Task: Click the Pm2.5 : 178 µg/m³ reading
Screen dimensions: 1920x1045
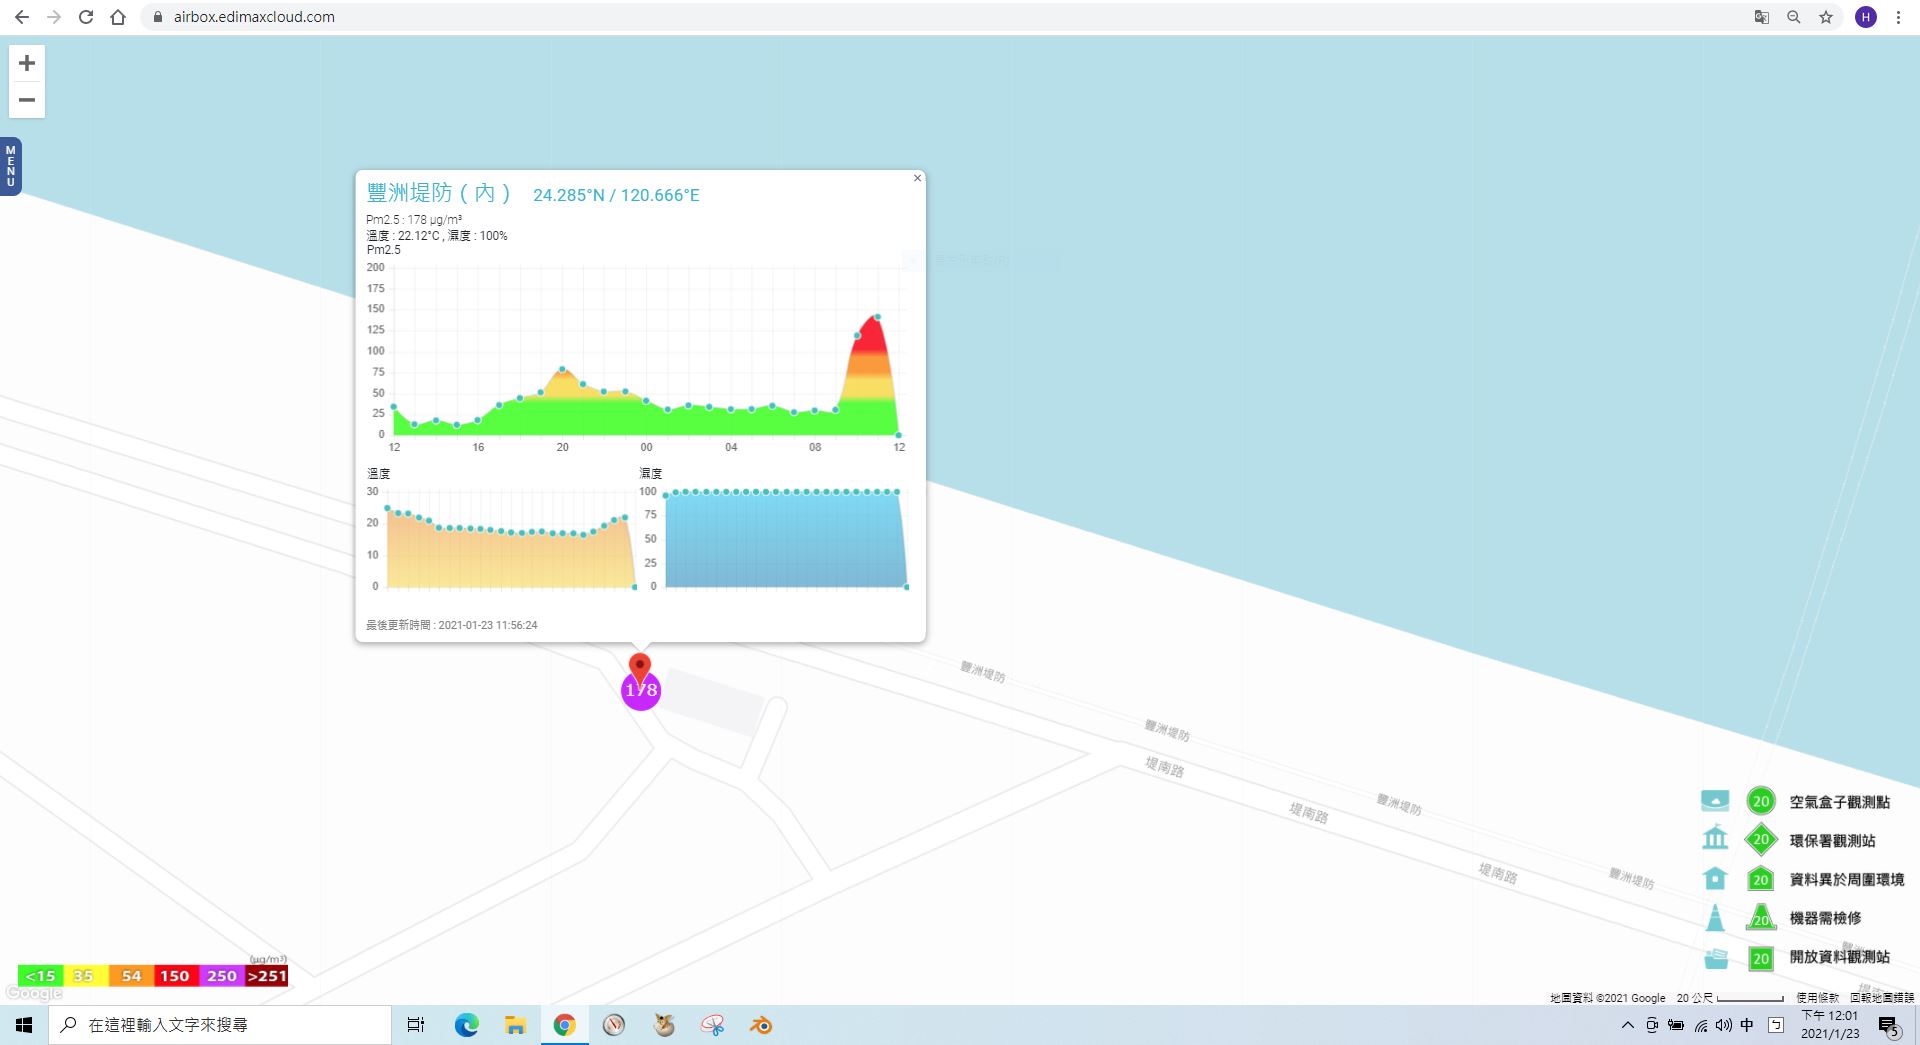Action: [414, 220]
